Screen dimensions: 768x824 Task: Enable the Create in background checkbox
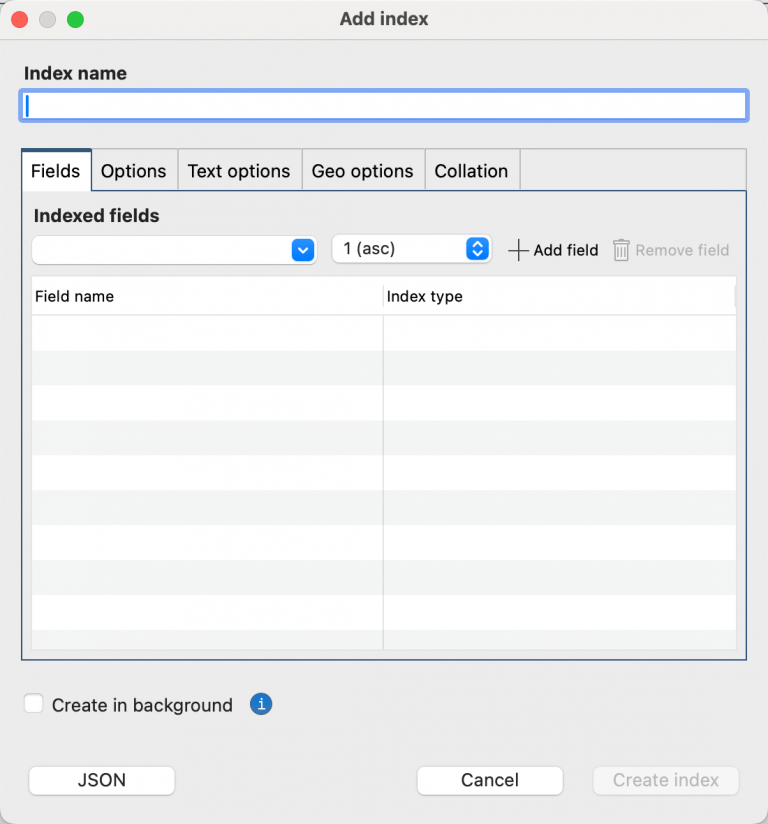tap(33, 703)
